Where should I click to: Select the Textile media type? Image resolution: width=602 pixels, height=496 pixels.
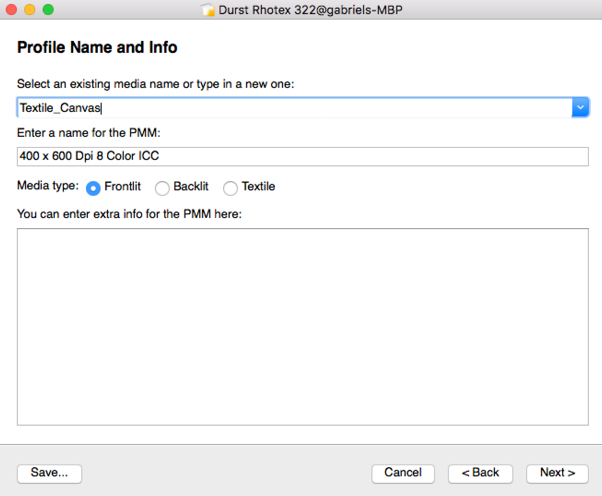[230, 188]
